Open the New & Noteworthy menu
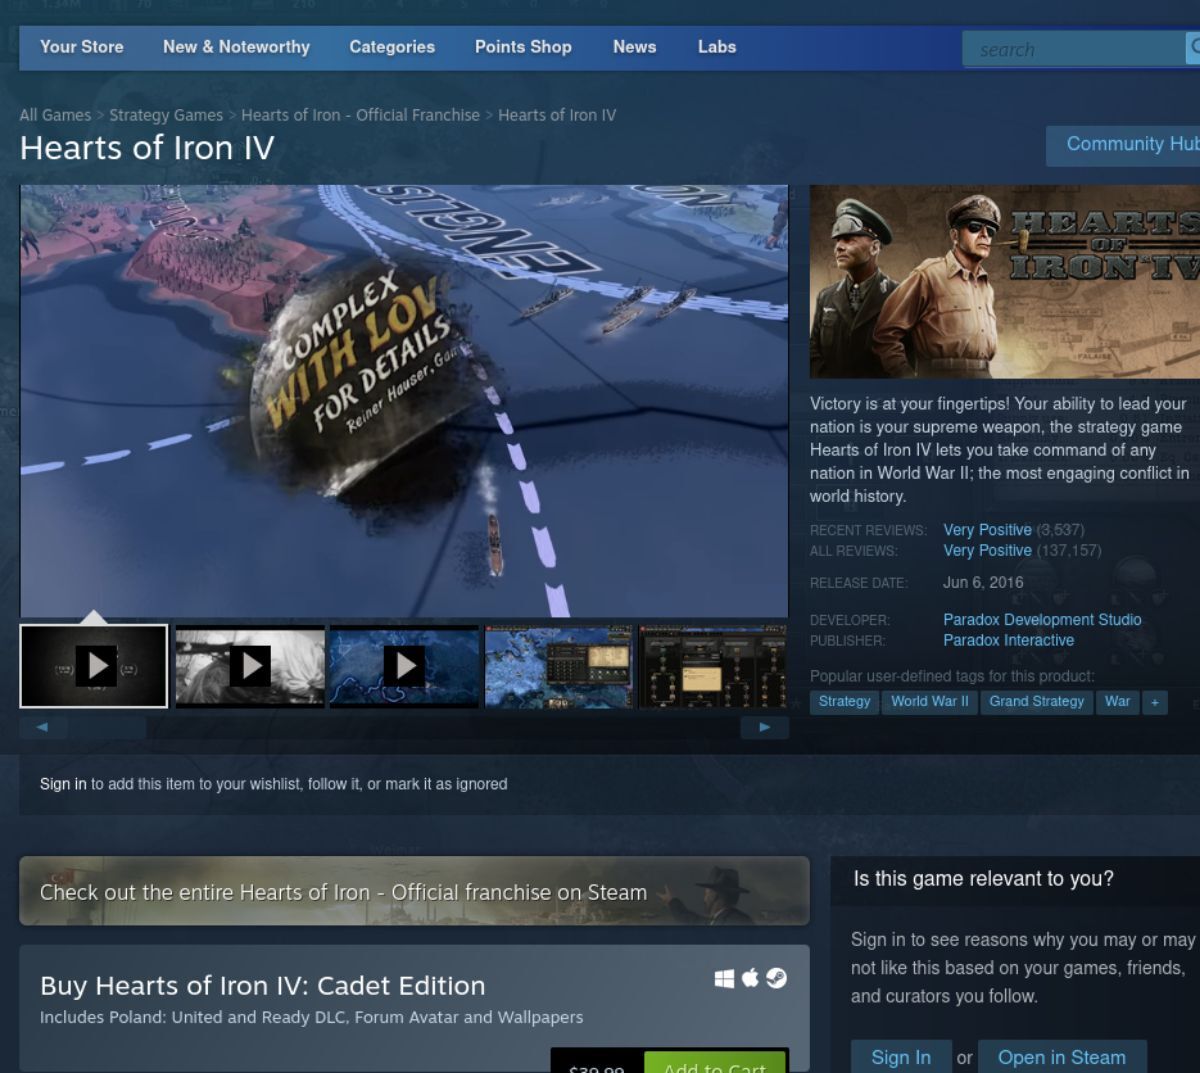 (x=236, y=47)
